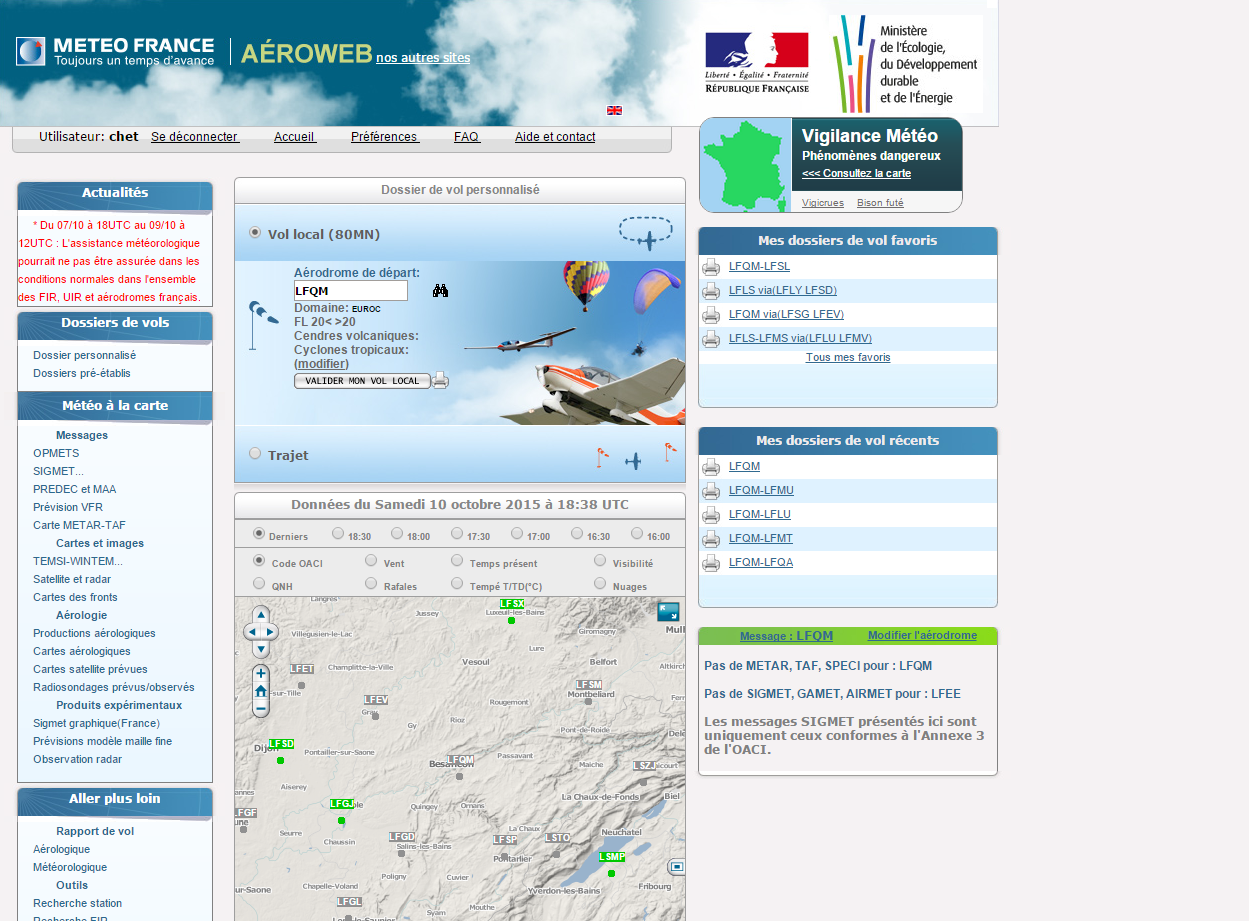The image size is (1249, 921).
Task: Pan the map up with arrow
Action: click(x=261, y=614)
